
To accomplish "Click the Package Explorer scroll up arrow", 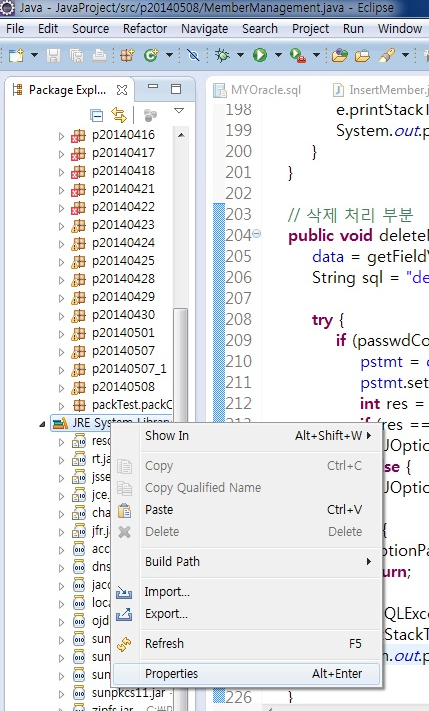I will point(181,135).
